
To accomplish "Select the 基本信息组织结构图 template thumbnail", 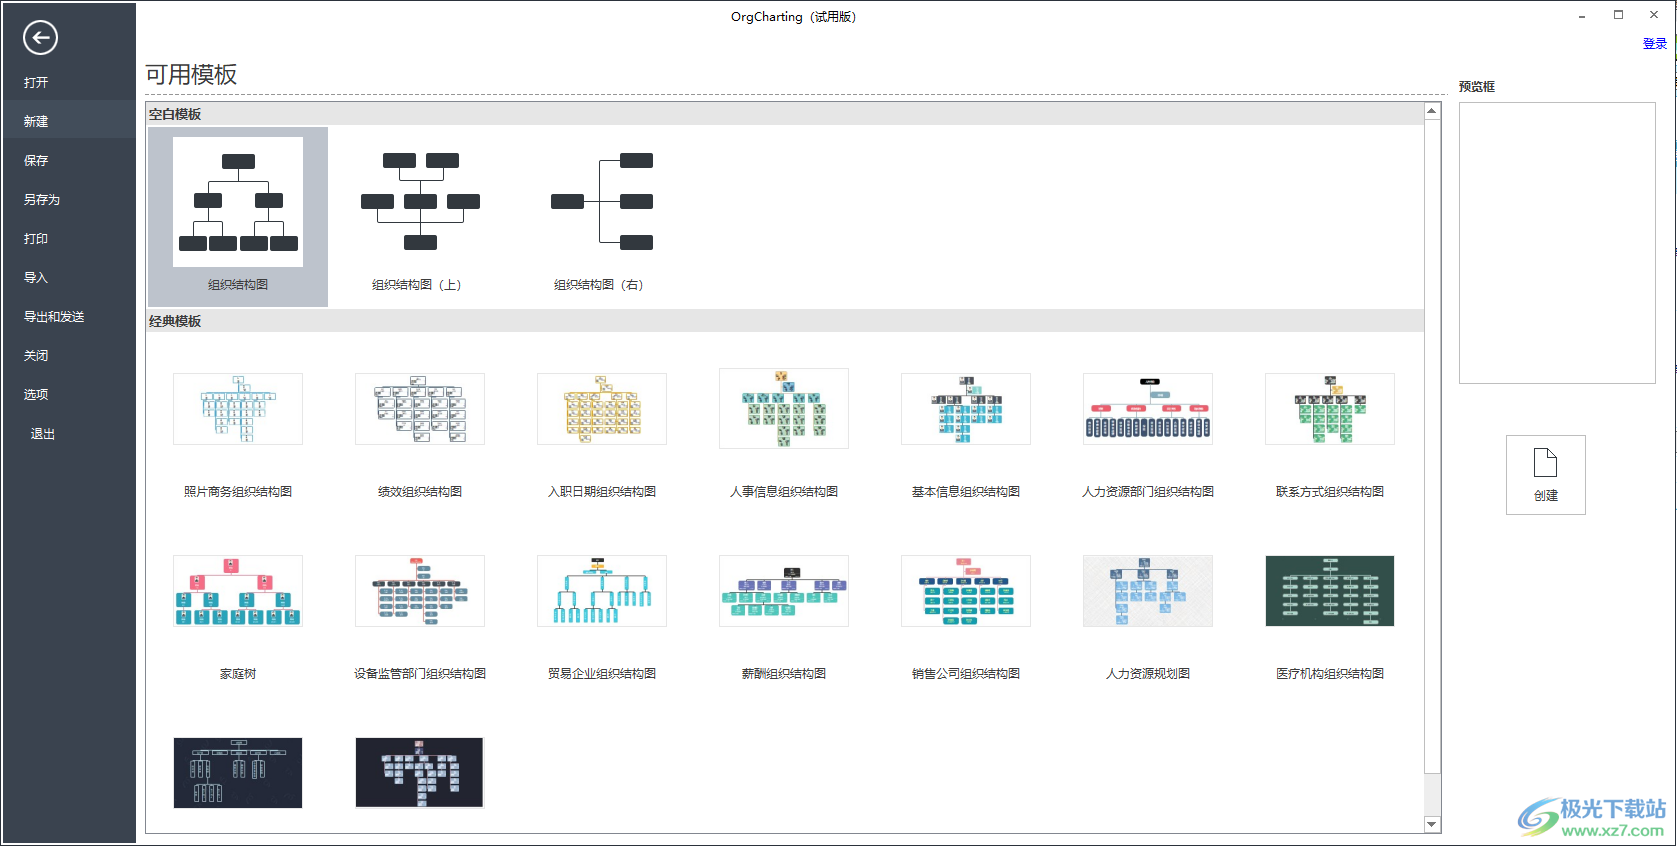I will tap(966, 409).
